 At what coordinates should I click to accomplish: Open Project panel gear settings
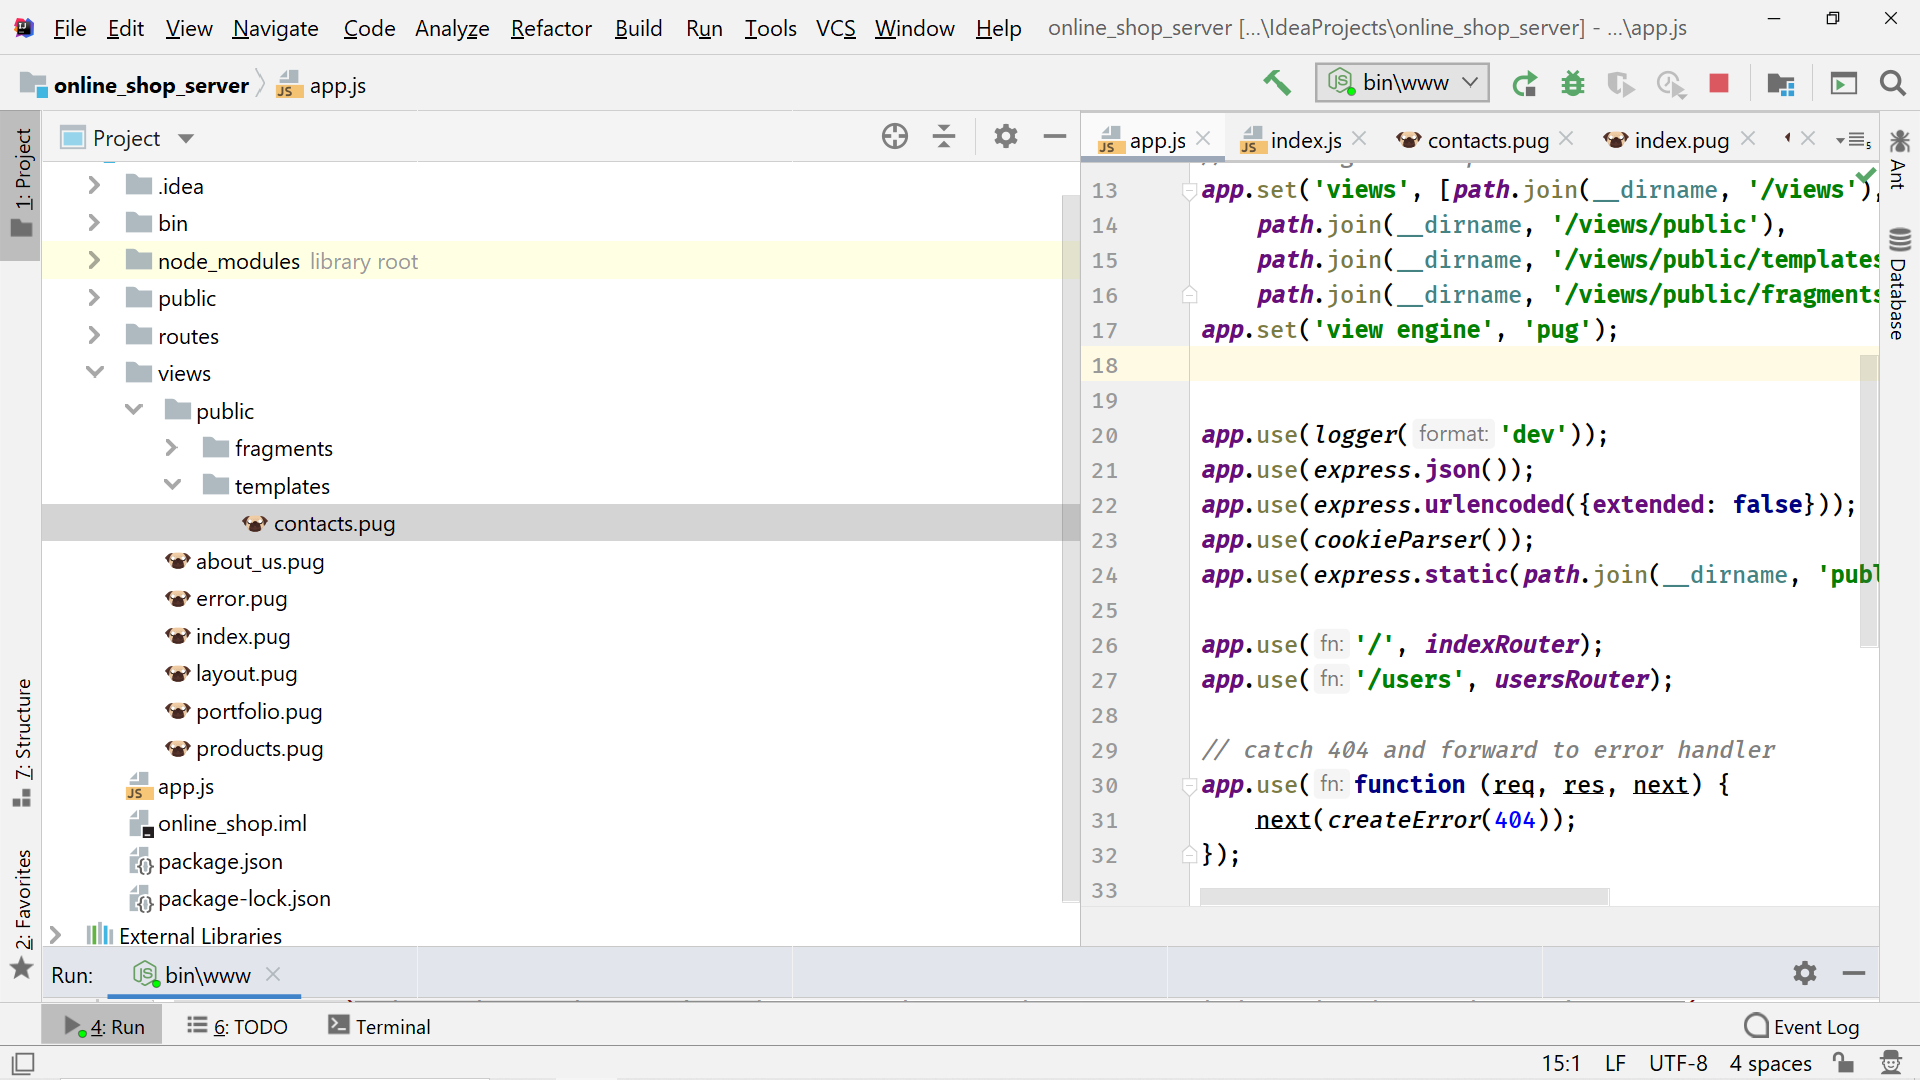(x=1005, y=137)
